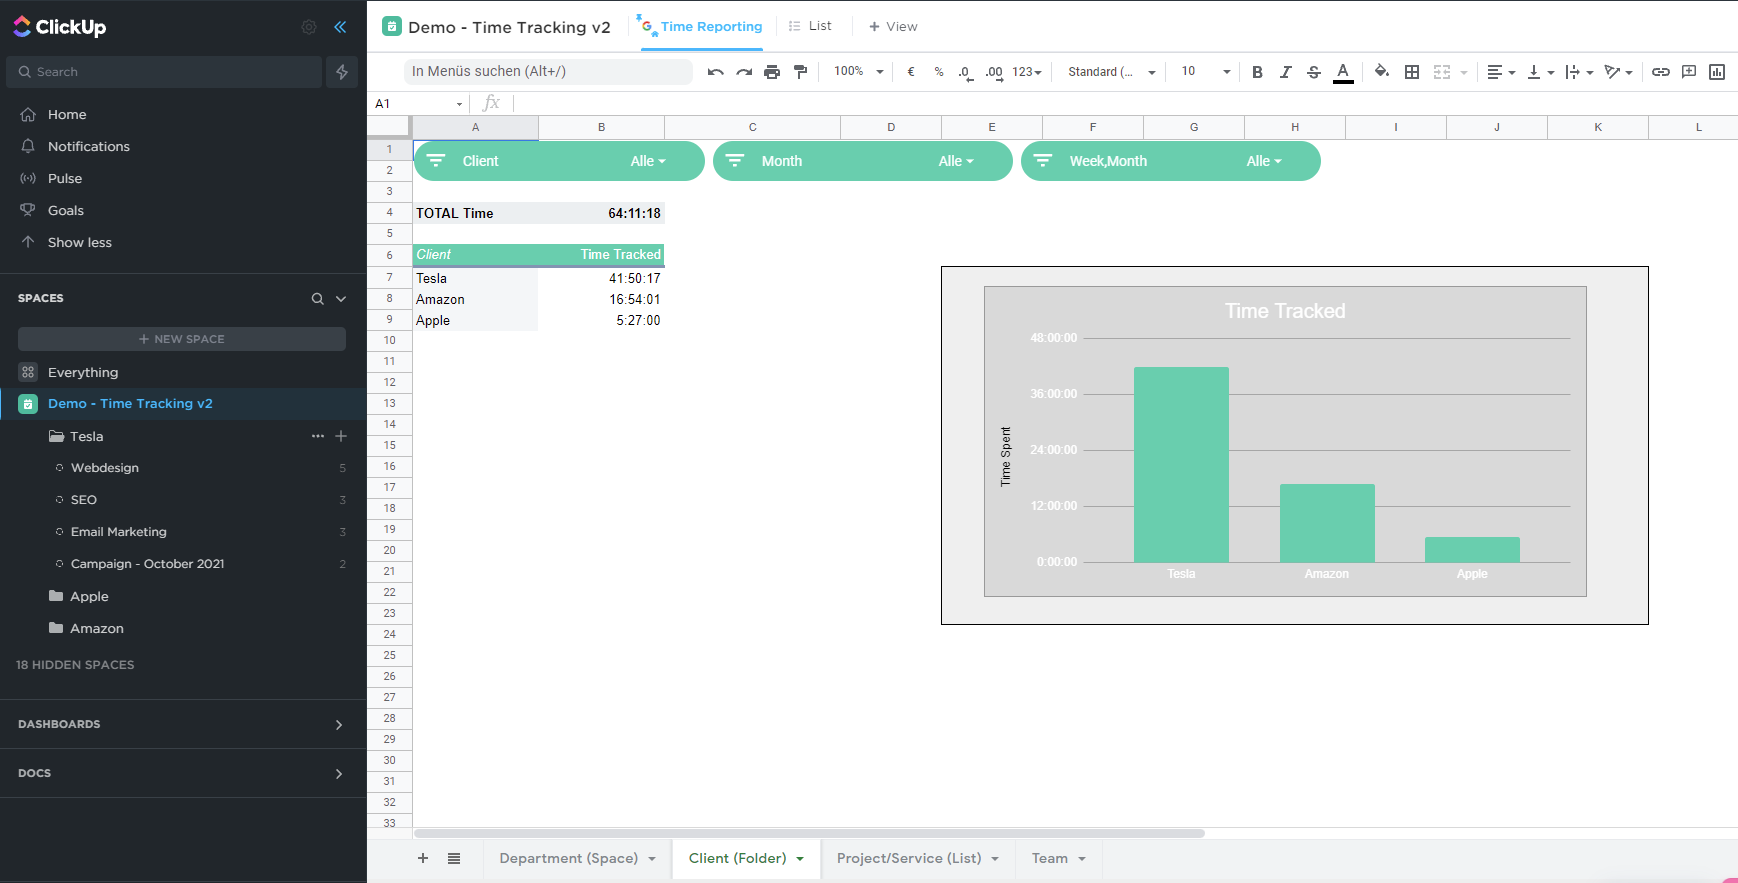The image size is (1738, 883).
Task: Go to Home in sidebar
Action: click(x=66, y=115)
